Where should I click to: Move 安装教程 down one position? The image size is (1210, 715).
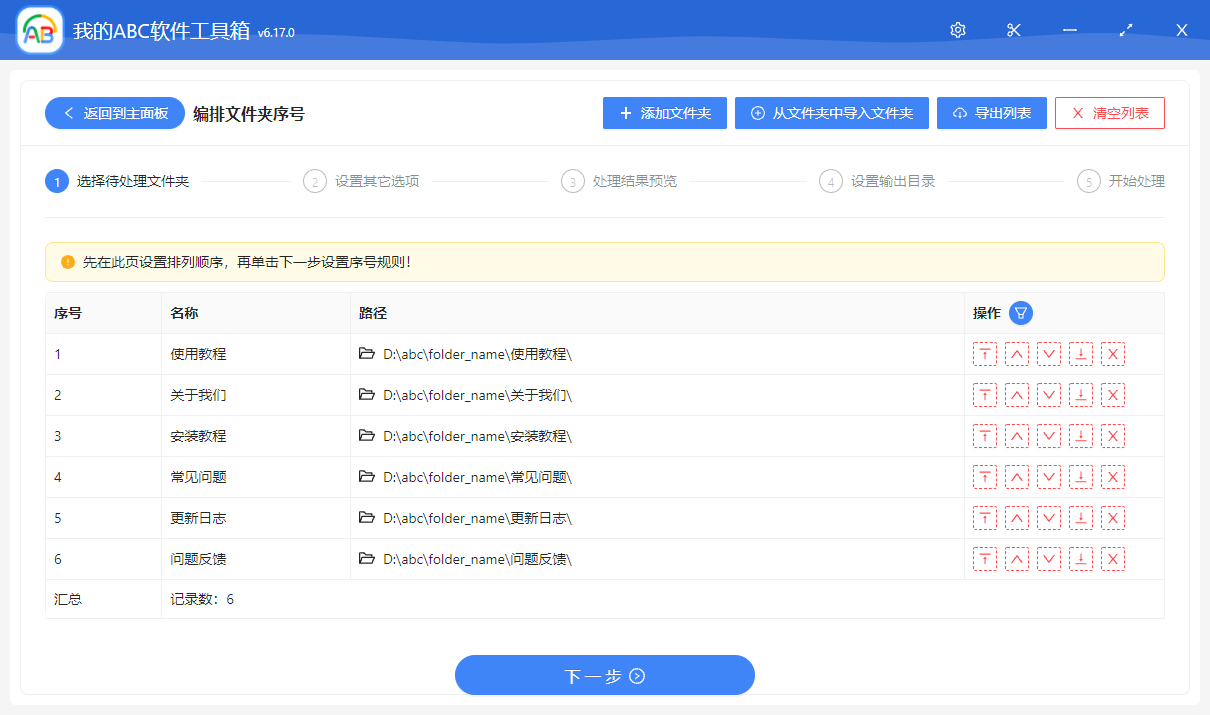click(x=1049, y=435)
